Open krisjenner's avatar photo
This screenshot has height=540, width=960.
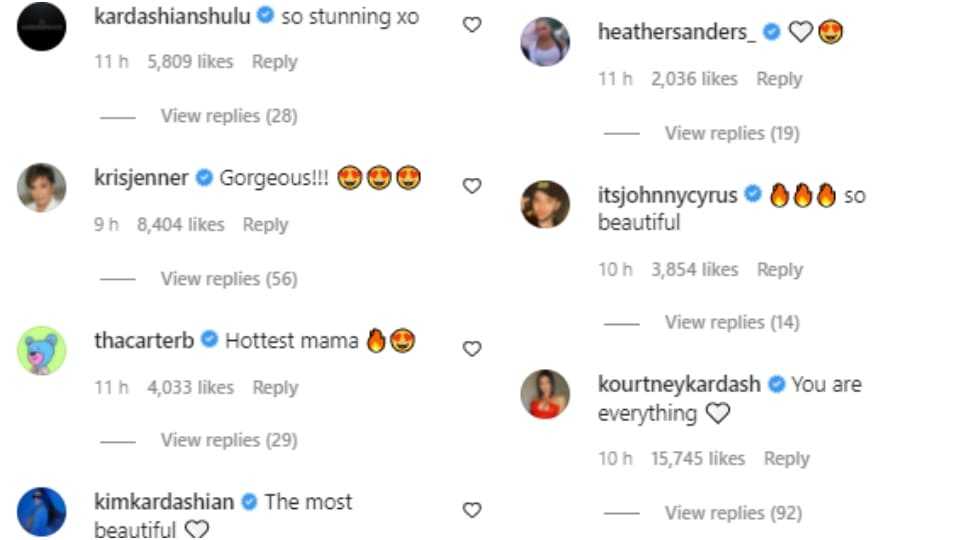click(x=42, y=187)
